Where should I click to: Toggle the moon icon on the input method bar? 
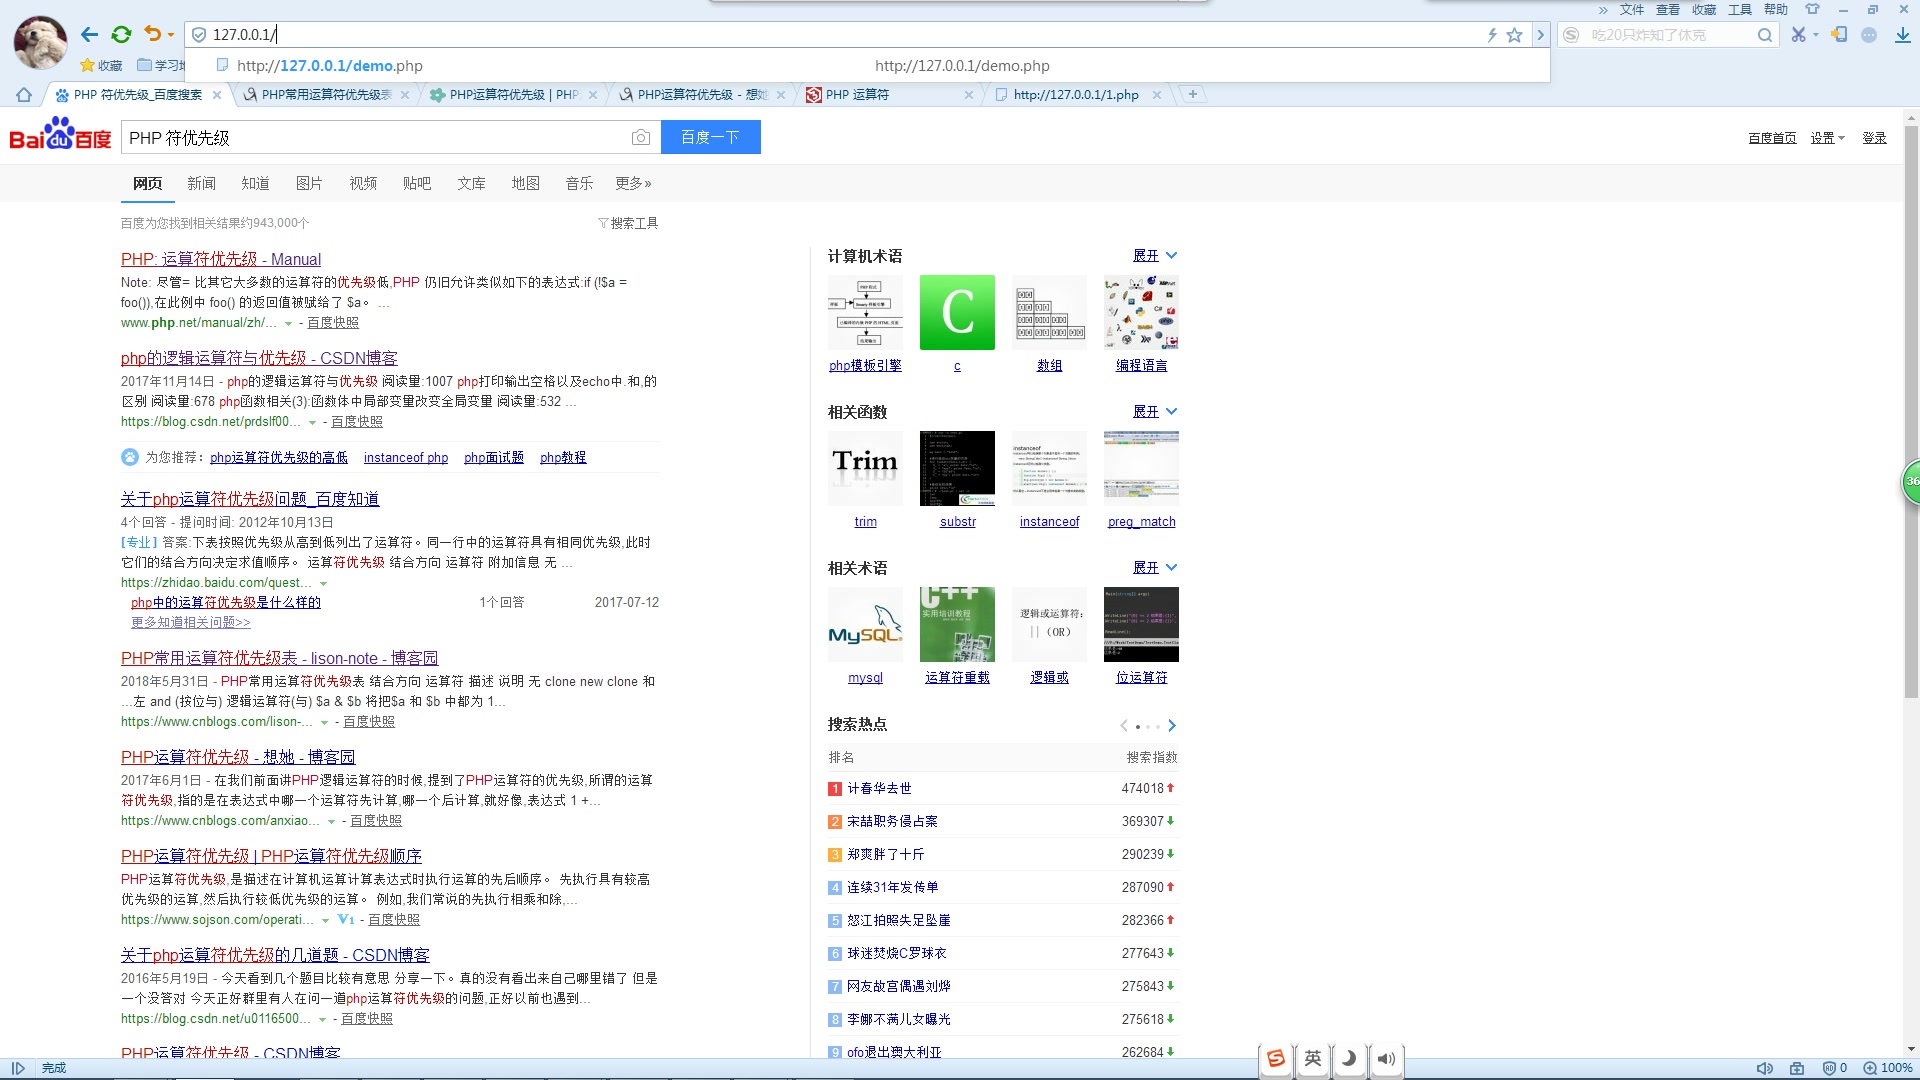(1349, 1059)
